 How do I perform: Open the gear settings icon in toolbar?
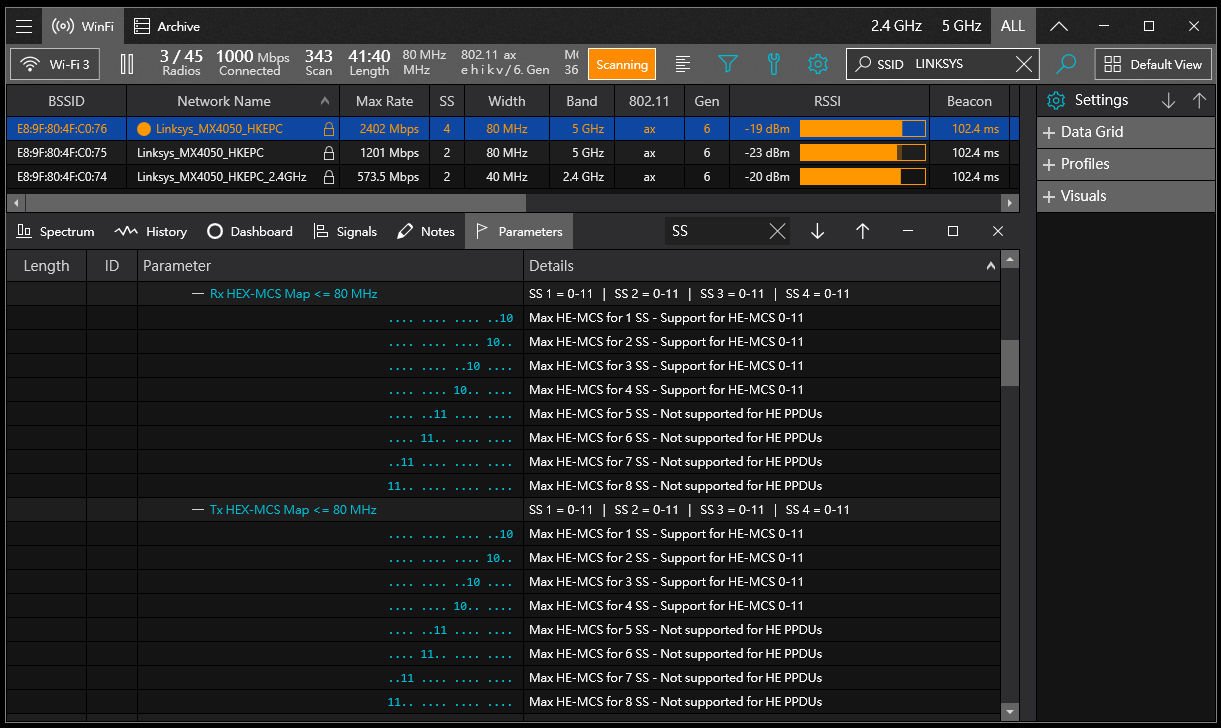point(818,64)
